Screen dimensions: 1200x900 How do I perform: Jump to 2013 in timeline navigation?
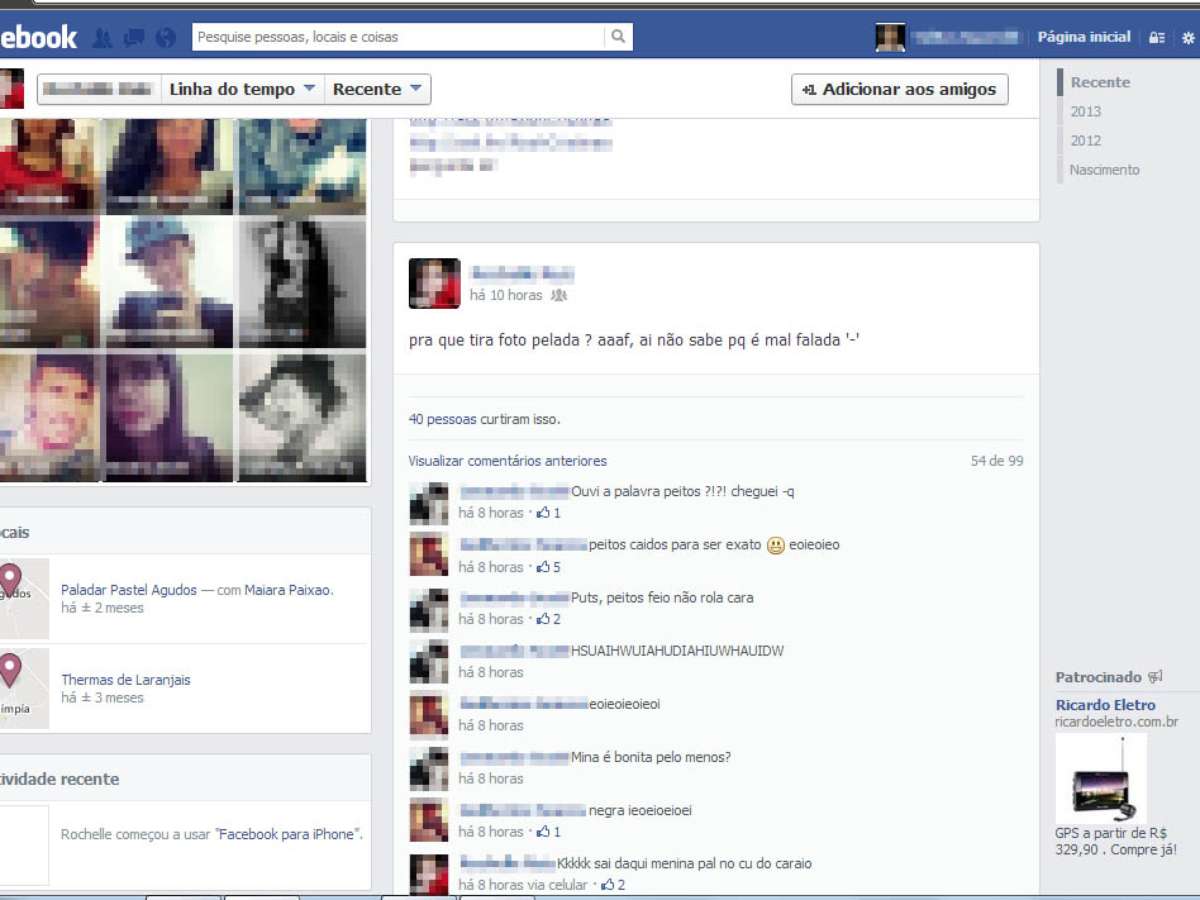1085,111
